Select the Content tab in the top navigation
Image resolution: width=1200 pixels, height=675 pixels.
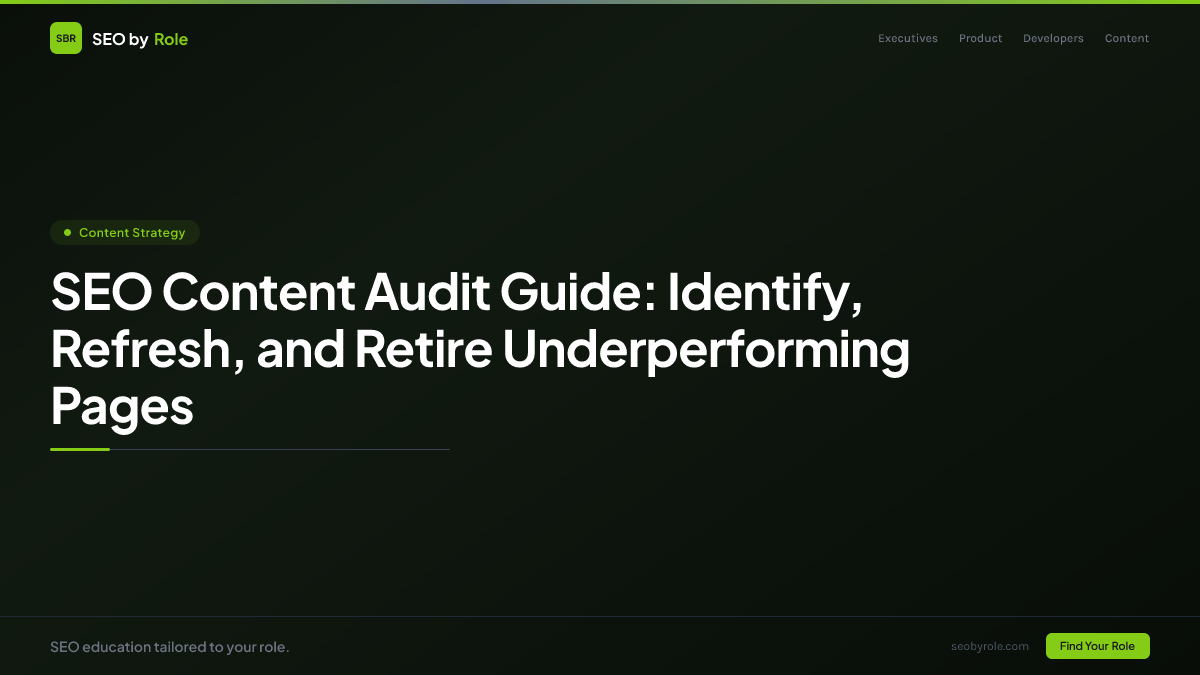coord(1126,38)
